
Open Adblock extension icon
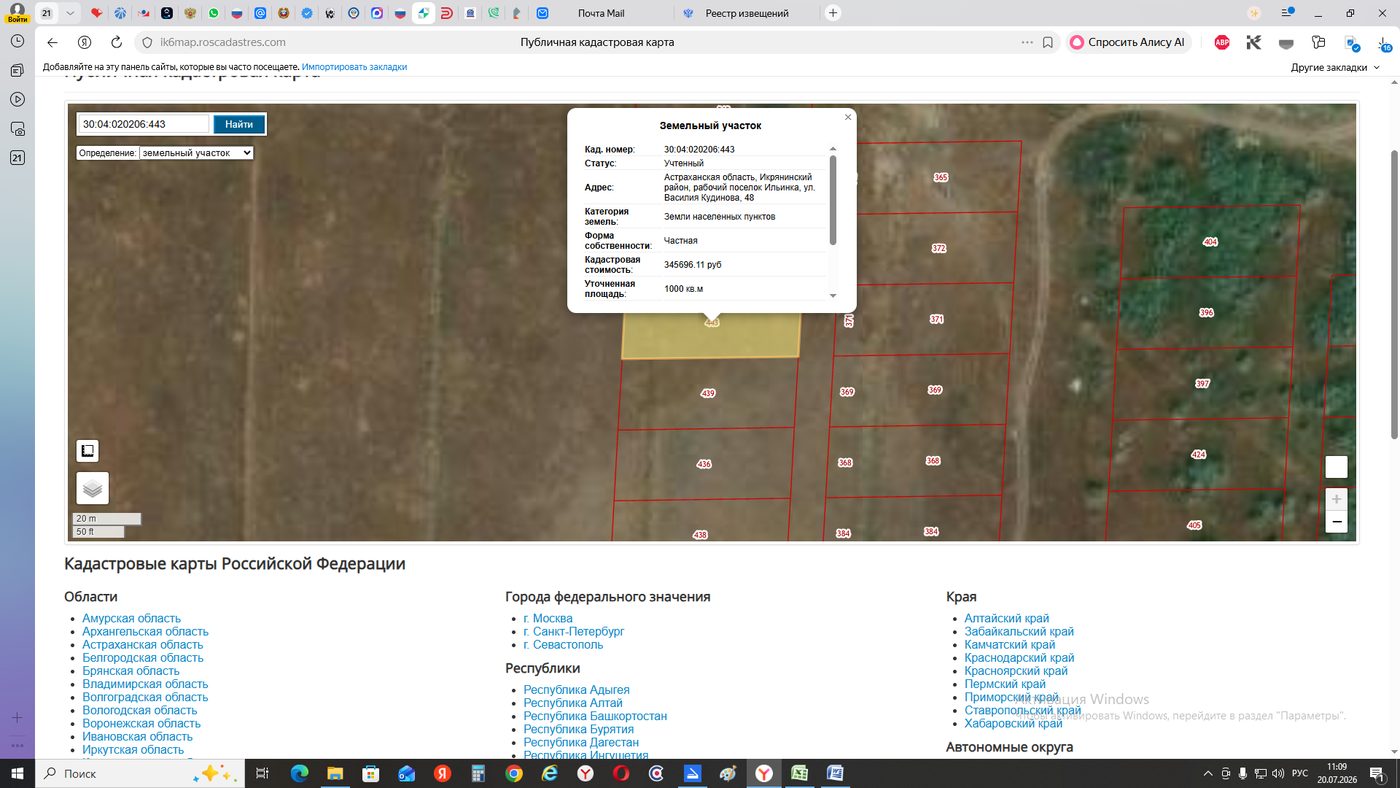(1221, 42)
